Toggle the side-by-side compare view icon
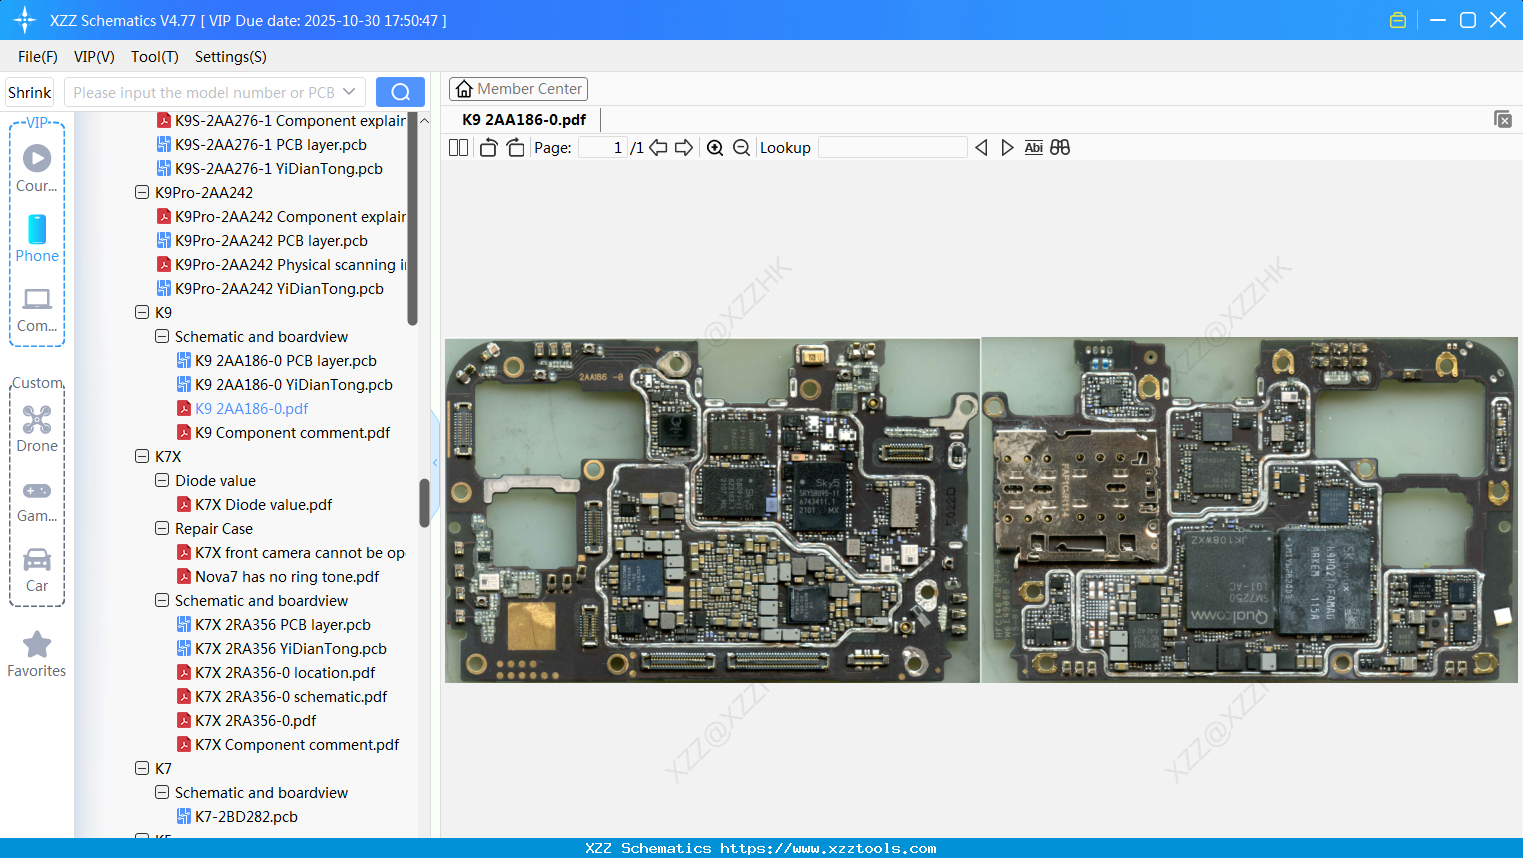 click(1060, 147)
